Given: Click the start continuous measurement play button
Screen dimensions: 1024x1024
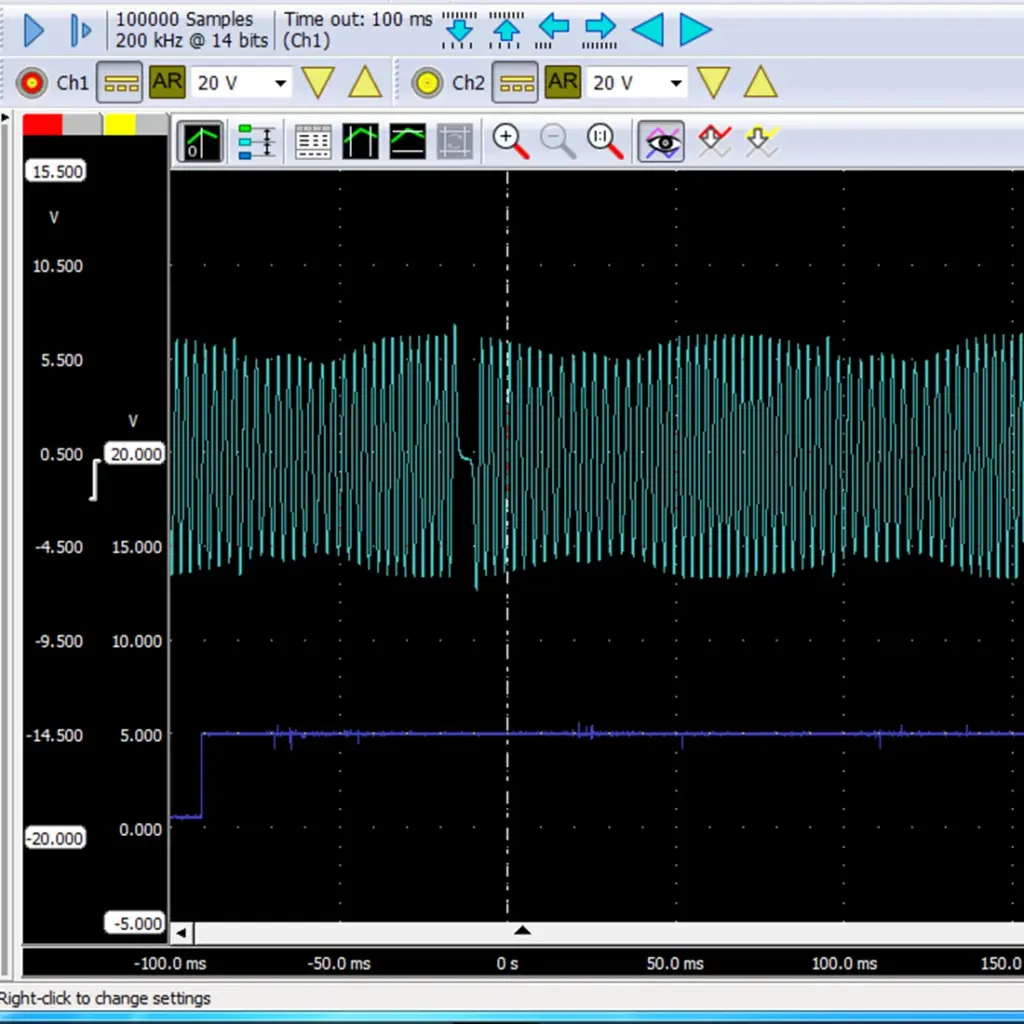Looking at the screenshot, I should [34, 30].
